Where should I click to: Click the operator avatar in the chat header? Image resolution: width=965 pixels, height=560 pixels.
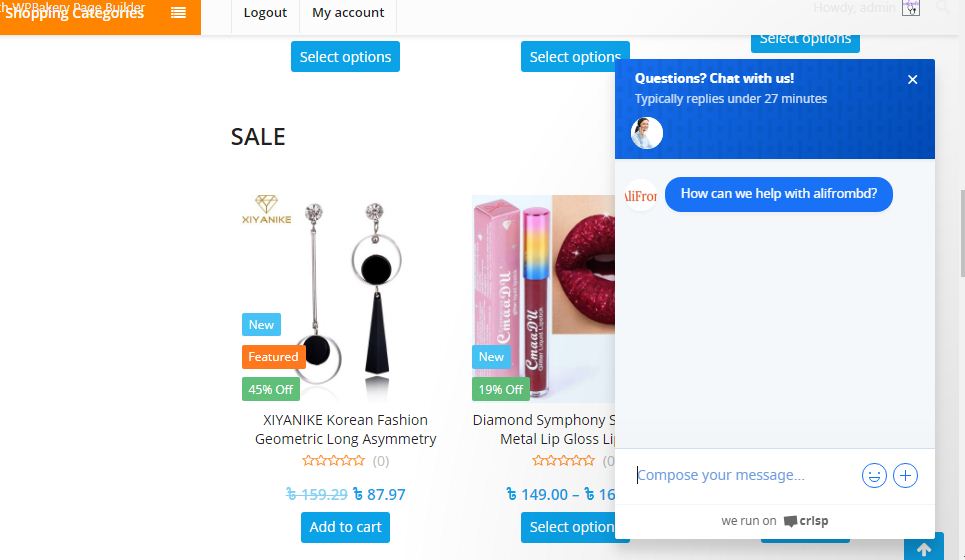pos(647,133)
